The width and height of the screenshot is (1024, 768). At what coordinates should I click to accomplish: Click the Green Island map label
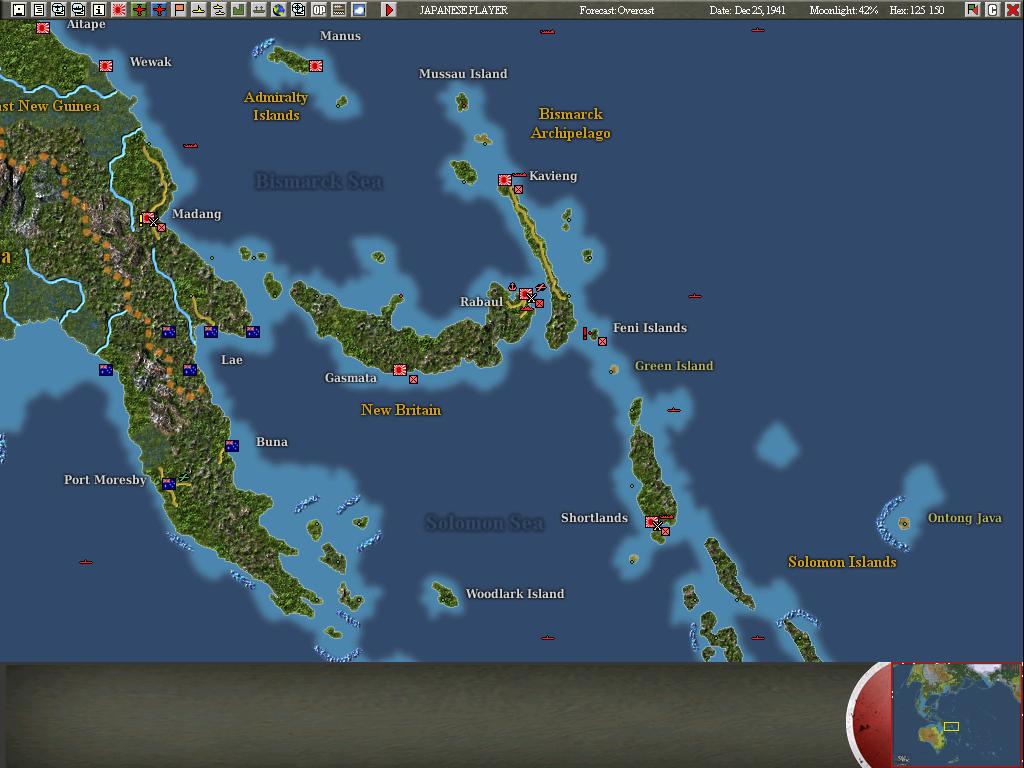pyautogui.click(x=674, y=366)
